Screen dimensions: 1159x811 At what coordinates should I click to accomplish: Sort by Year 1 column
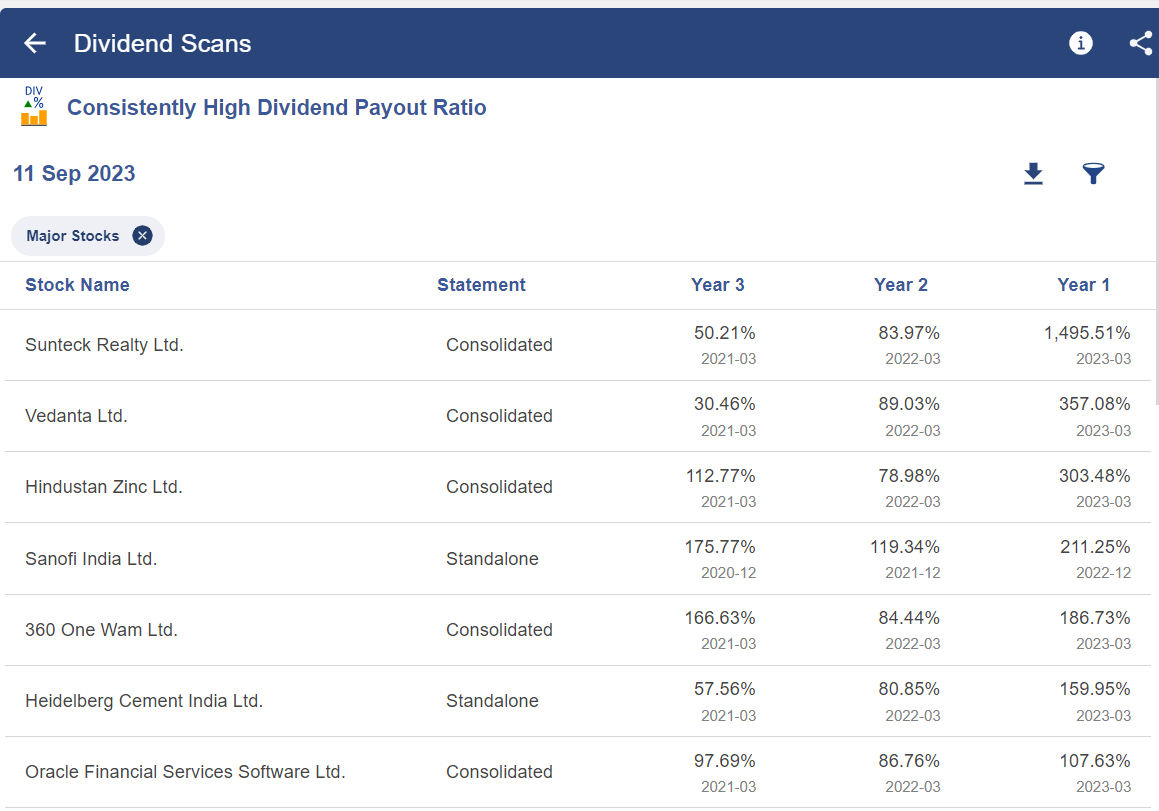(1084, 285)
